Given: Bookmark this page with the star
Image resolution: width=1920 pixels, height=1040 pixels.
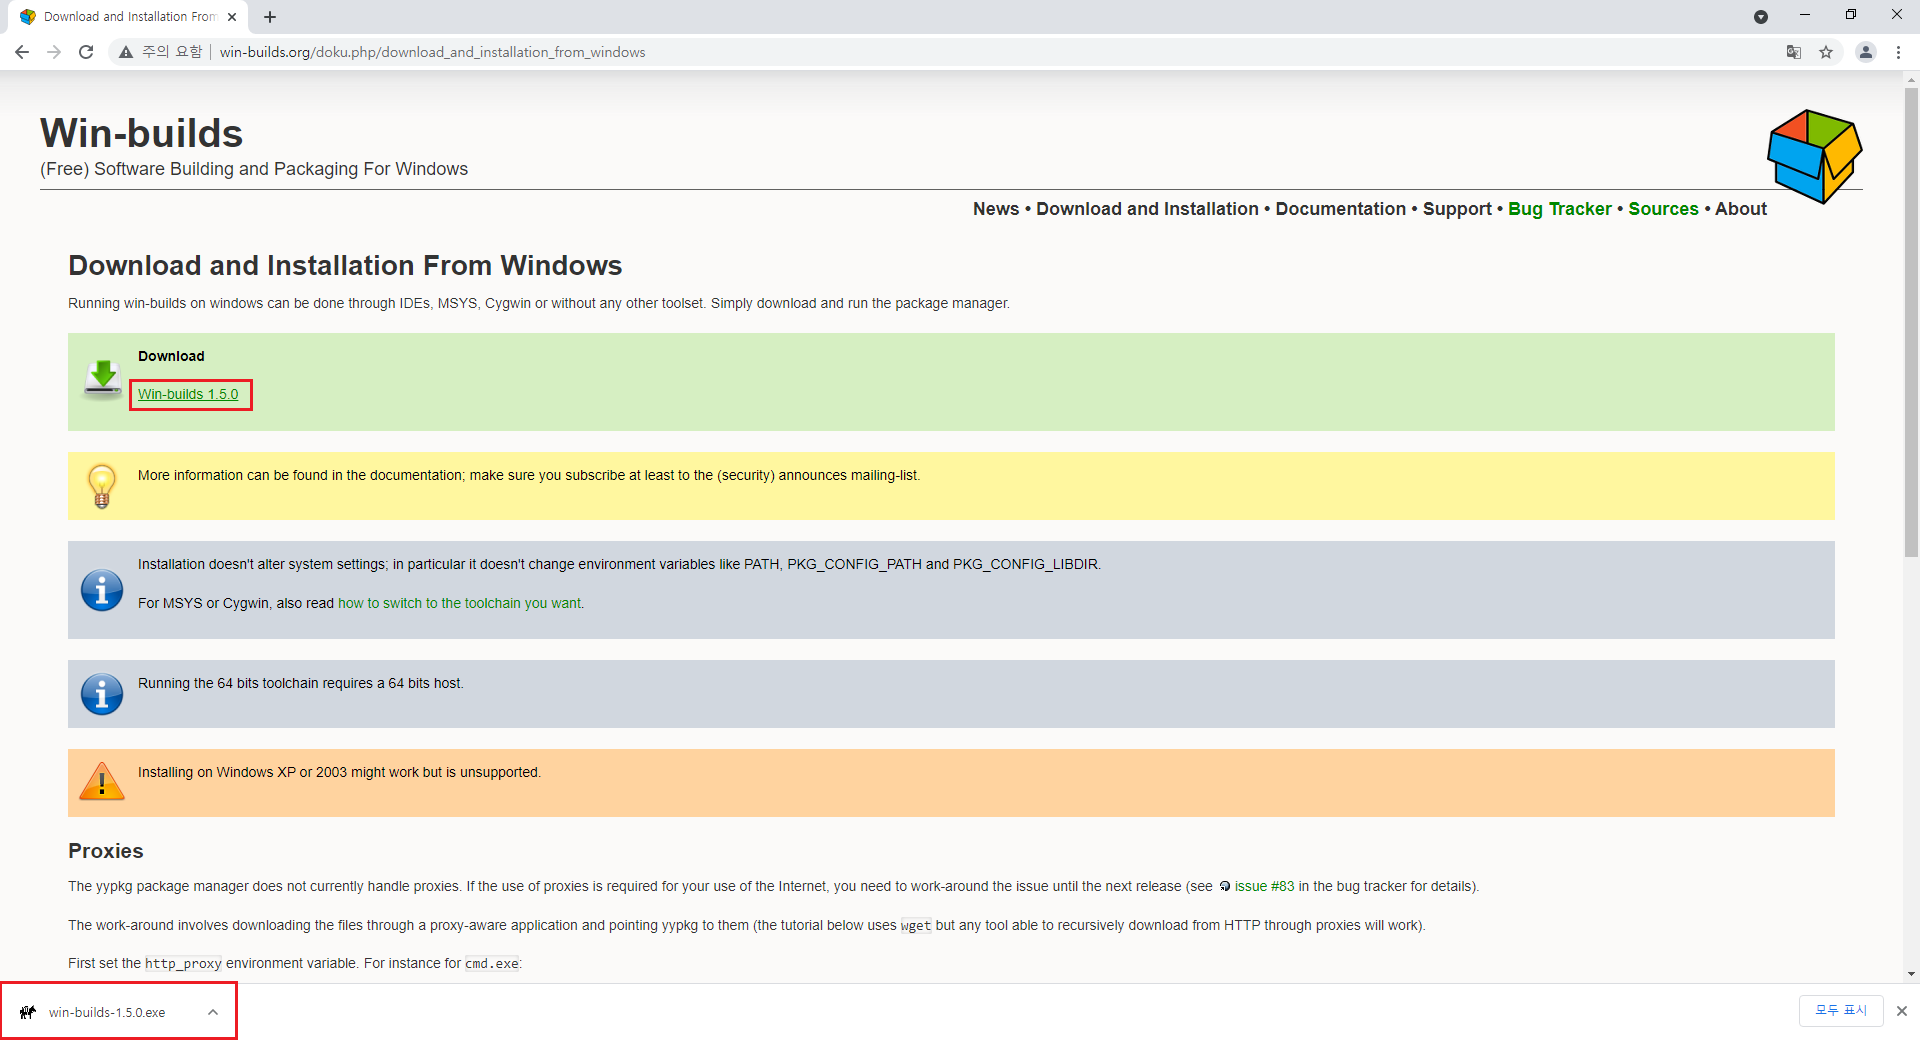Looking at the screenshot, I should coord(1826,52).
